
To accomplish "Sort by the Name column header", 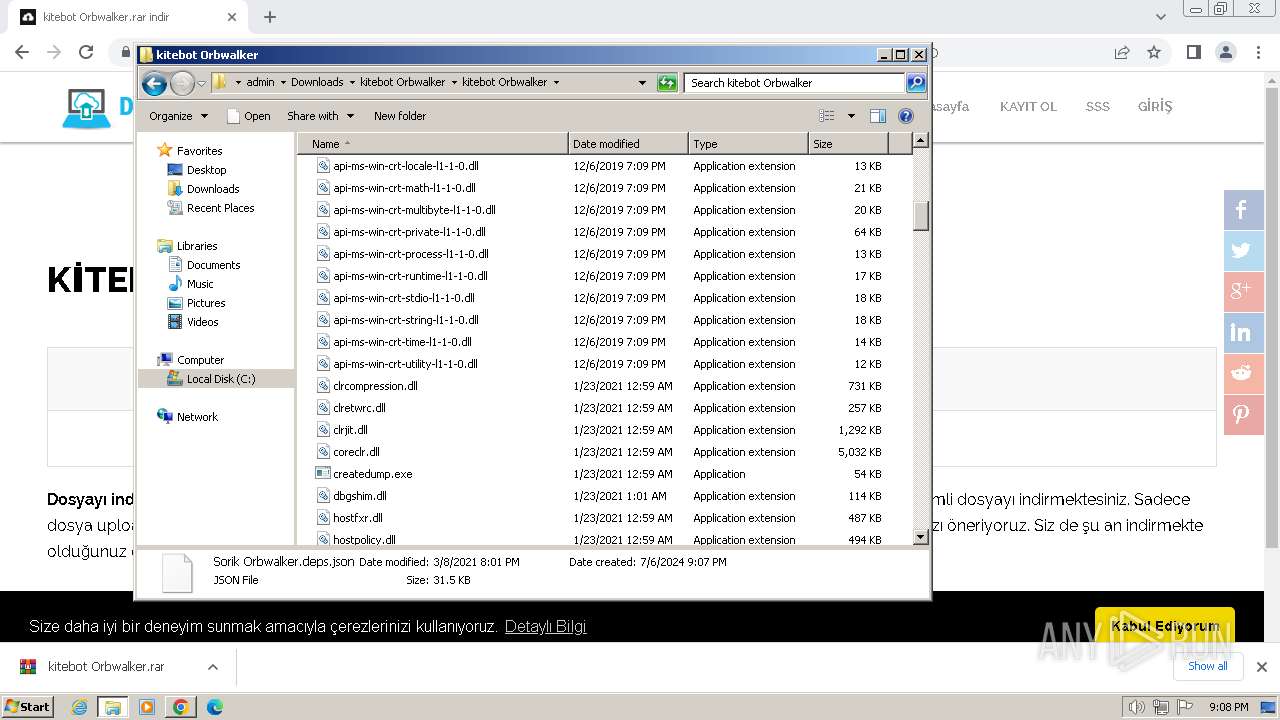I will pyautogui.click(x=432, y=144).
